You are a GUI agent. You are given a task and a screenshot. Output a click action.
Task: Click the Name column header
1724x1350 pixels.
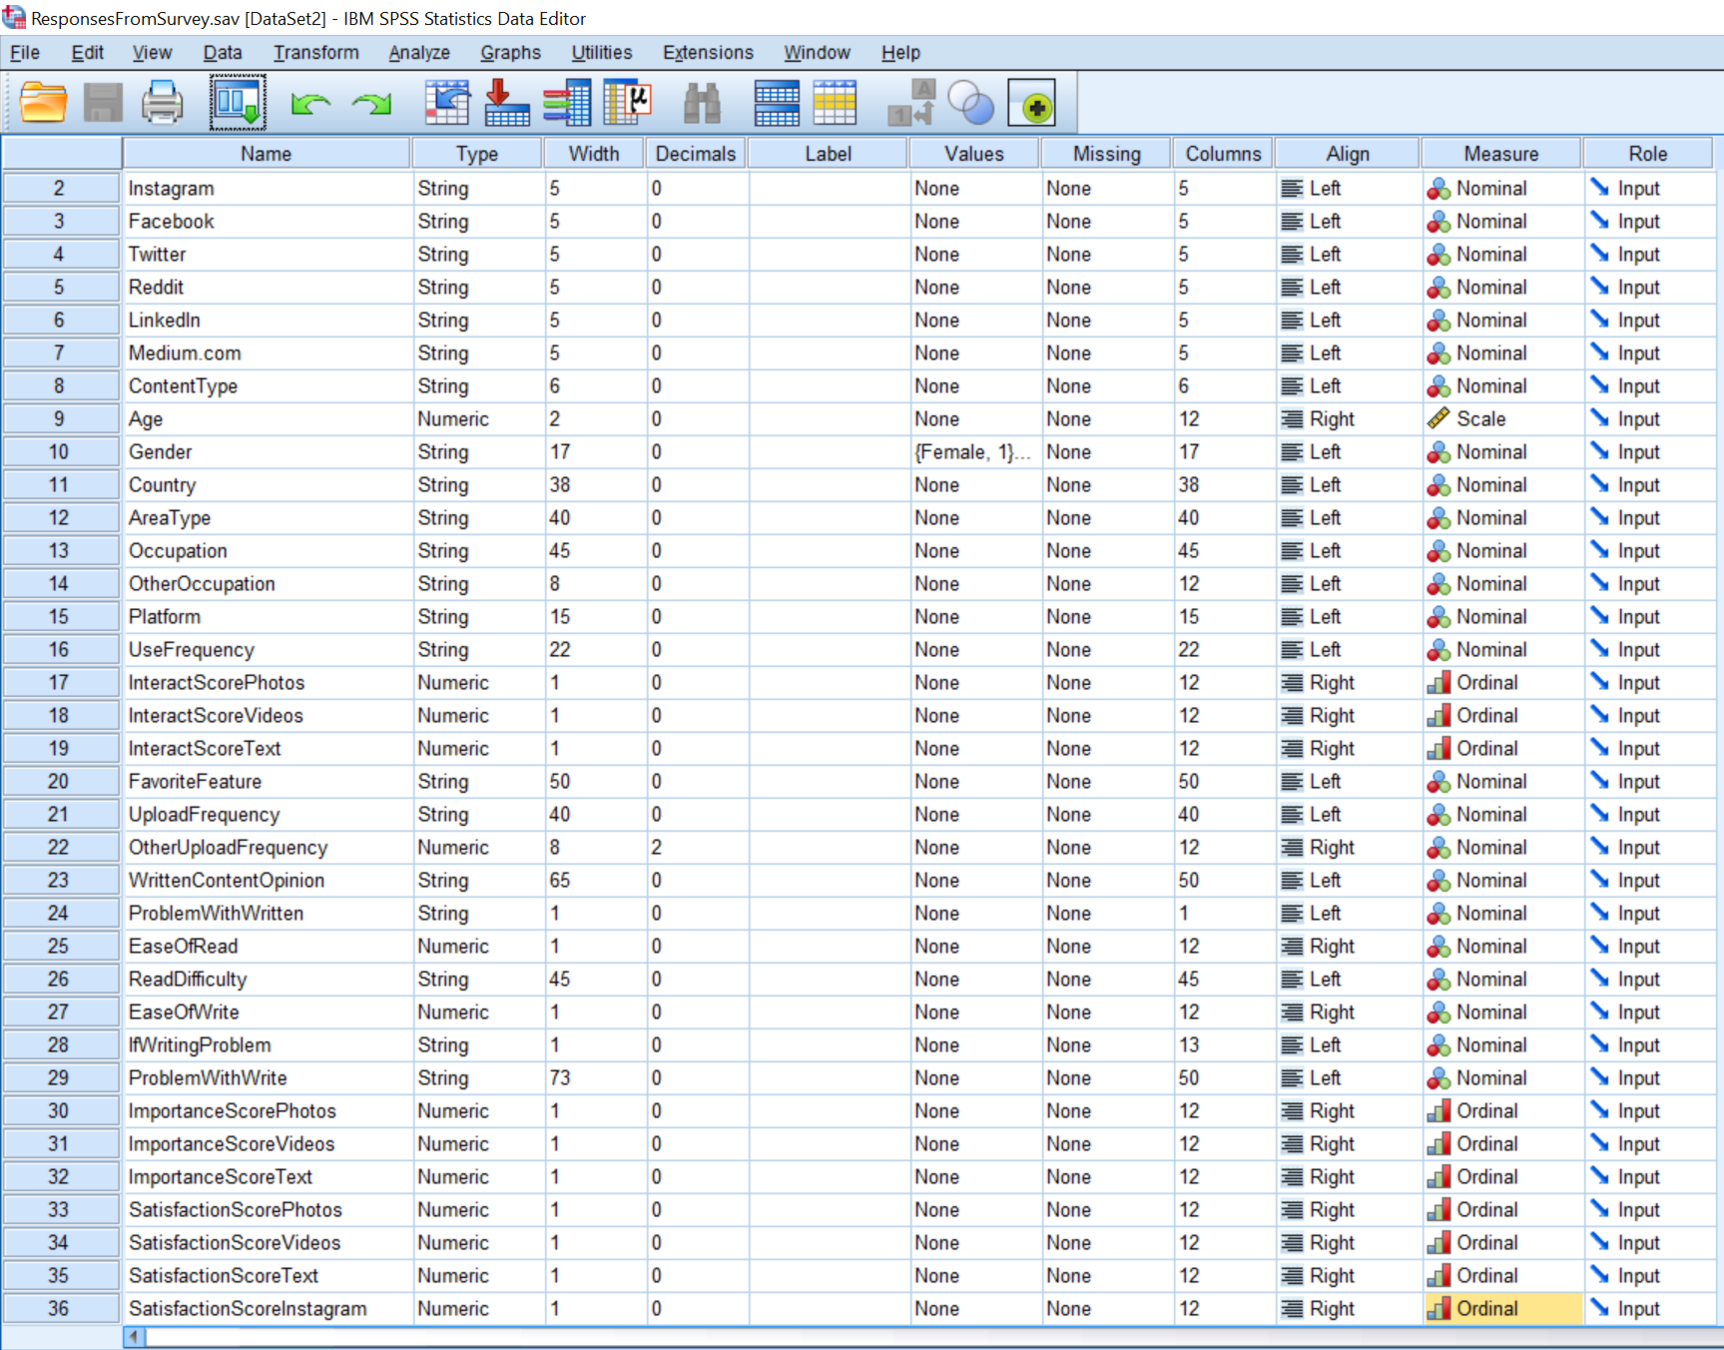point(266,154)
